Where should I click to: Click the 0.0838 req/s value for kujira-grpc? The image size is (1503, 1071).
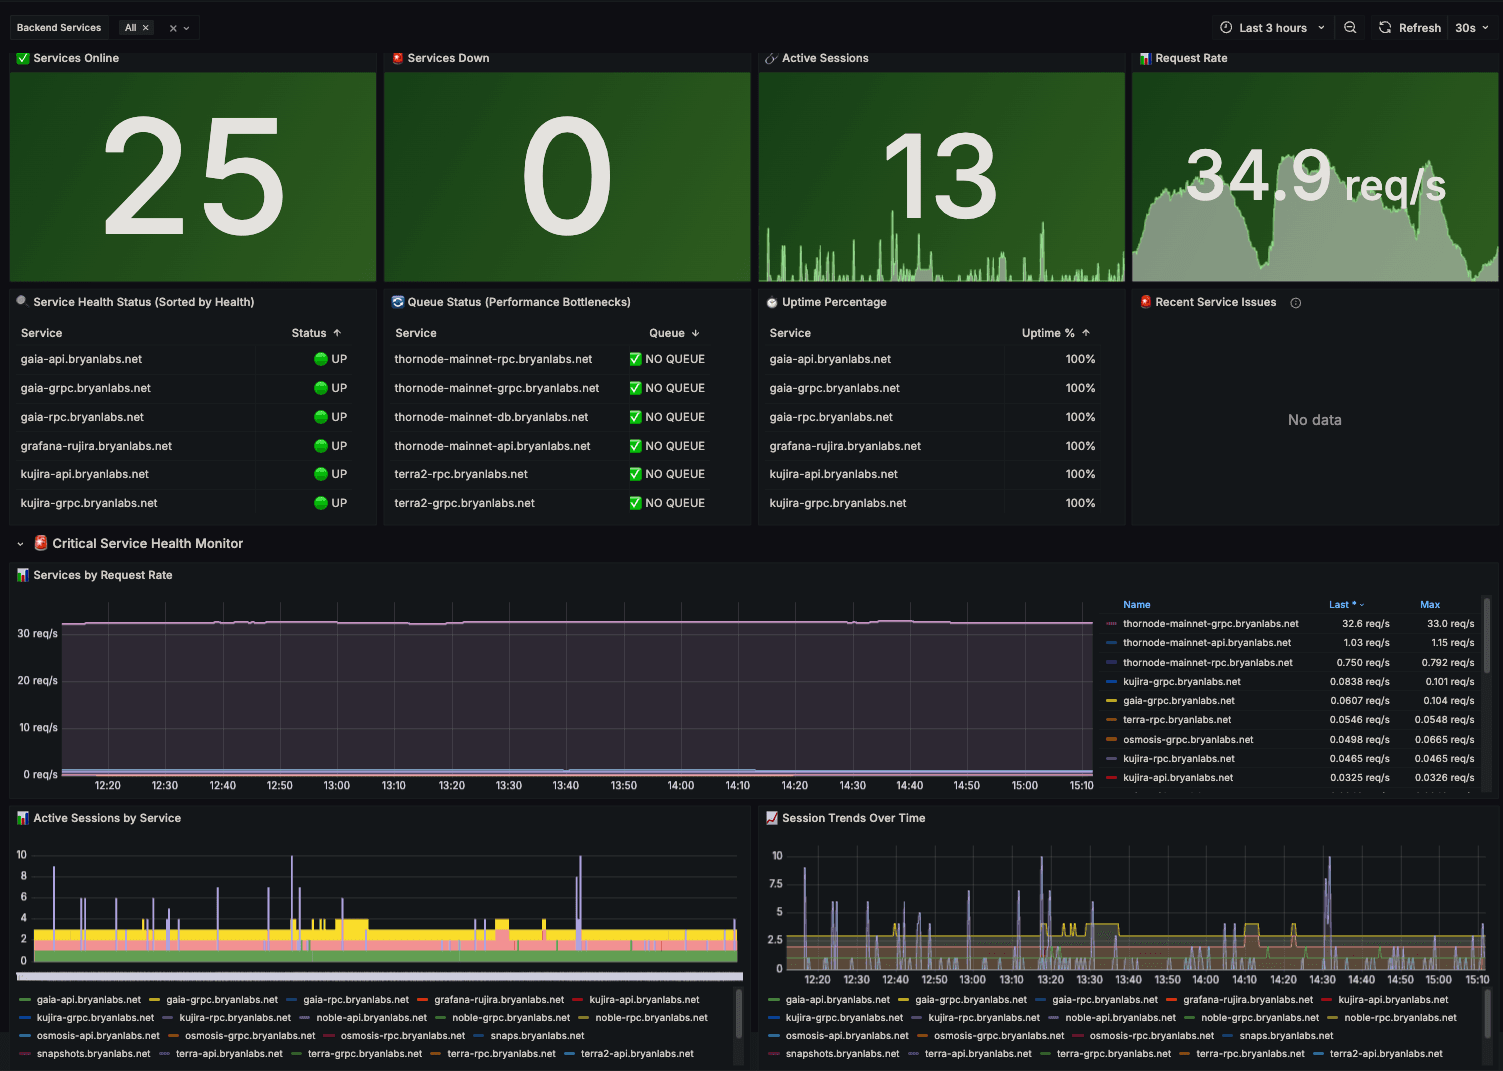pyautogui.click(x=1359, y=682)
